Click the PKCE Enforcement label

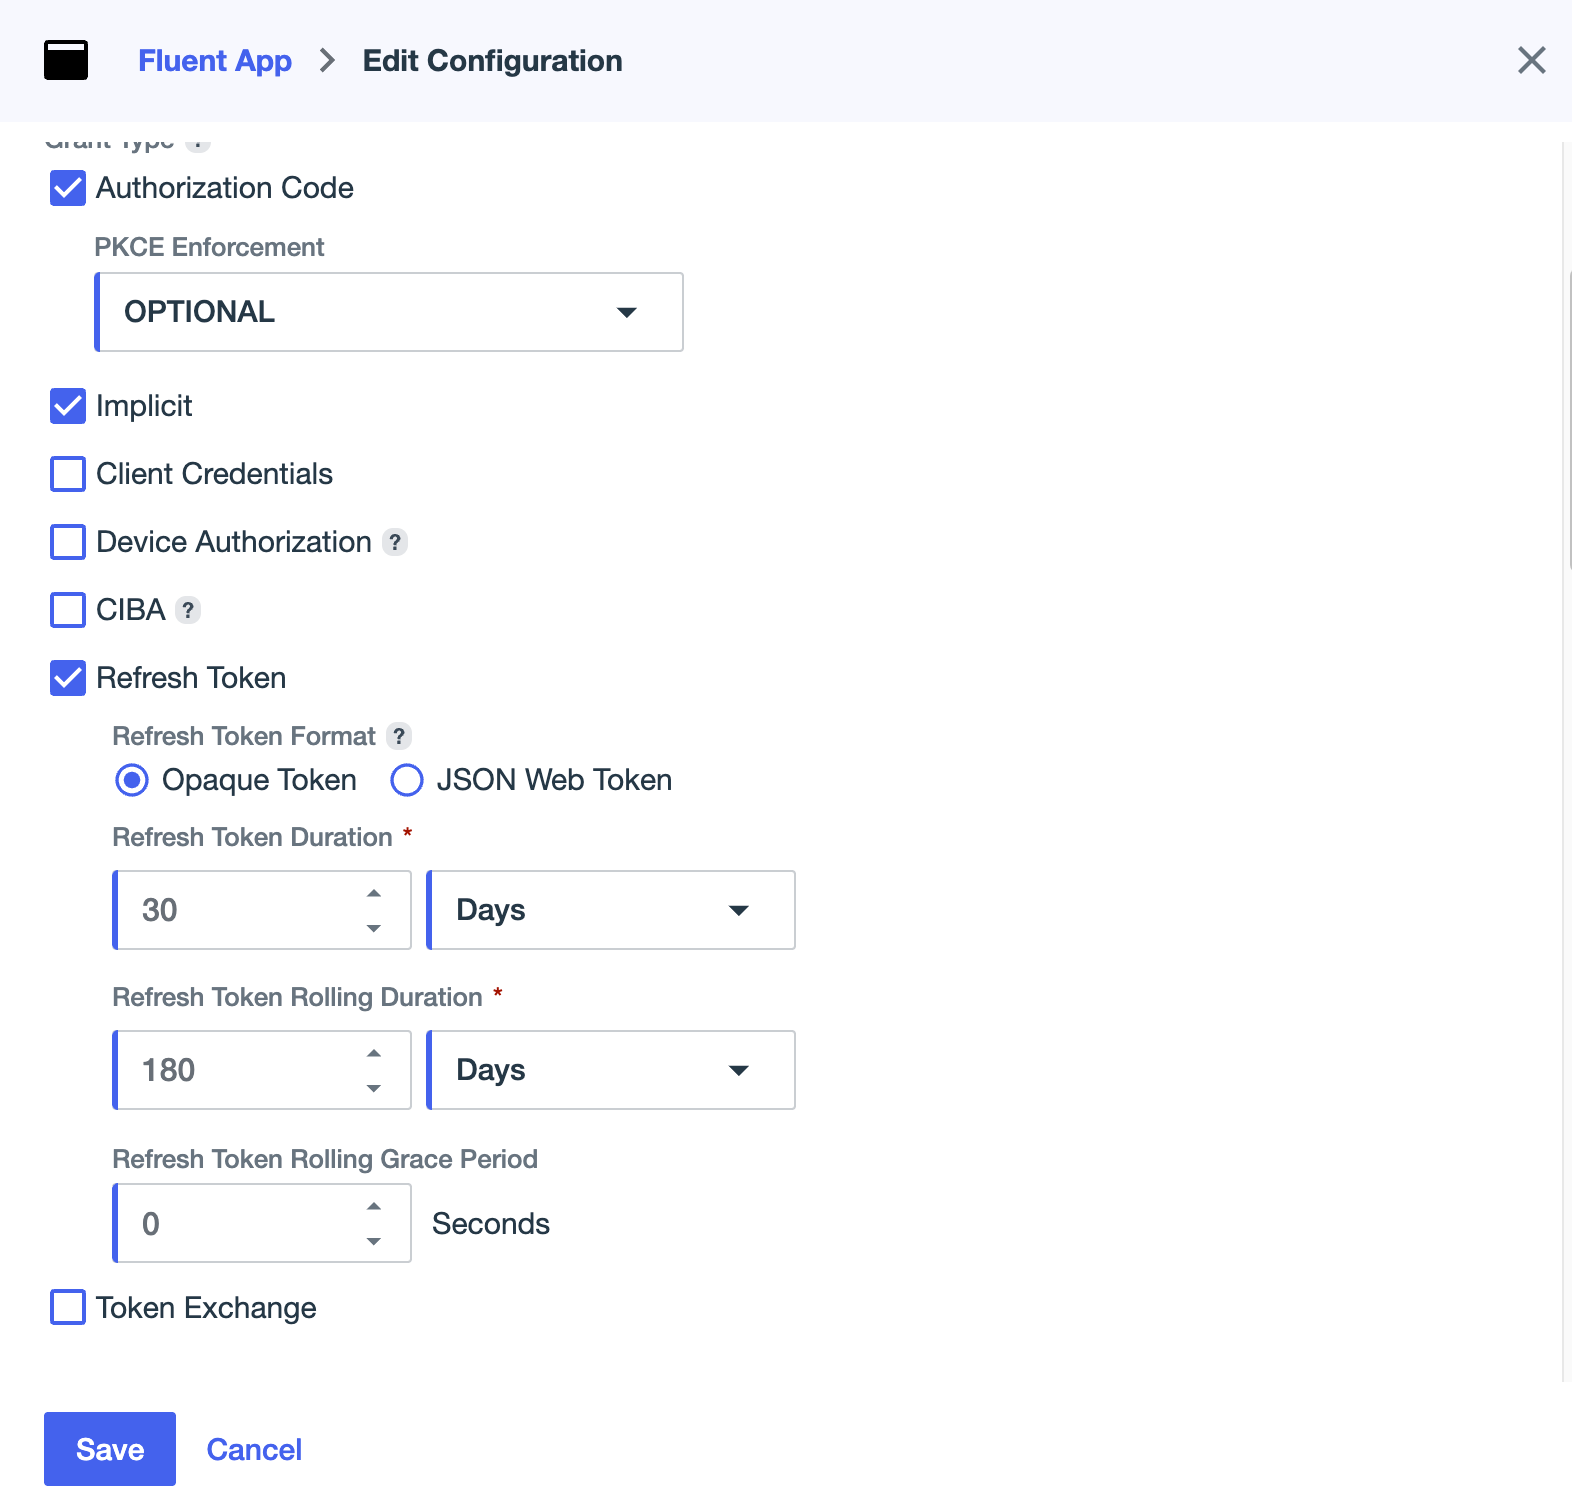coord(209,247)
